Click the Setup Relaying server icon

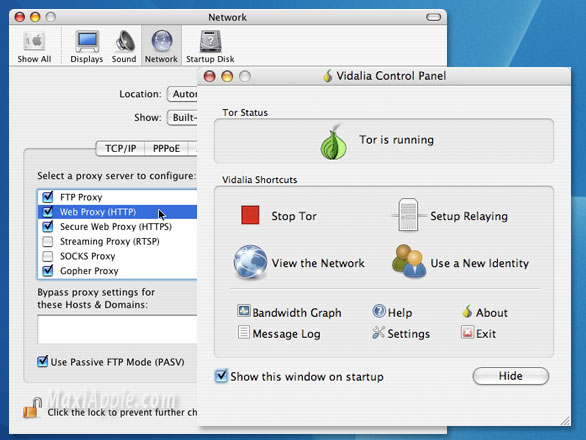point(408,215)
